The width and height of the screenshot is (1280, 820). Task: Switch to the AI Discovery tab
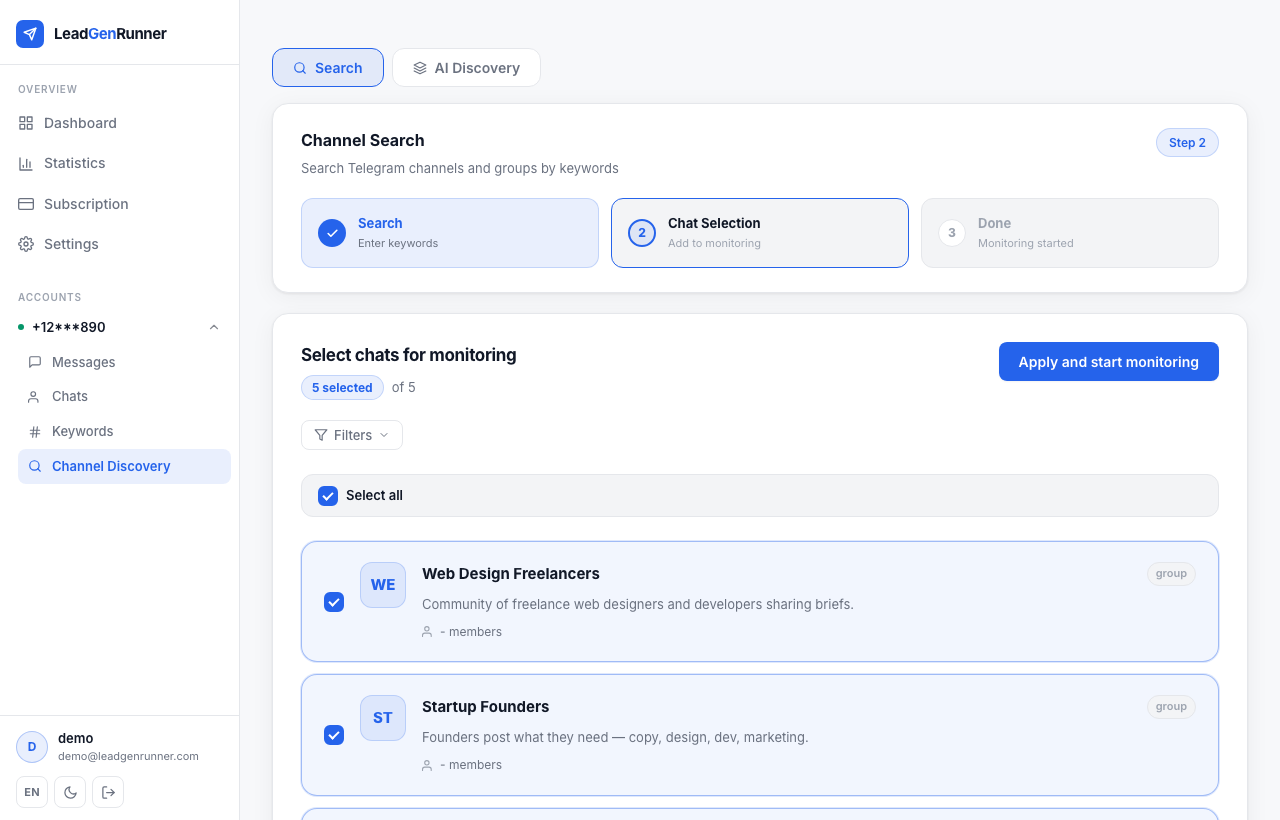466,68
